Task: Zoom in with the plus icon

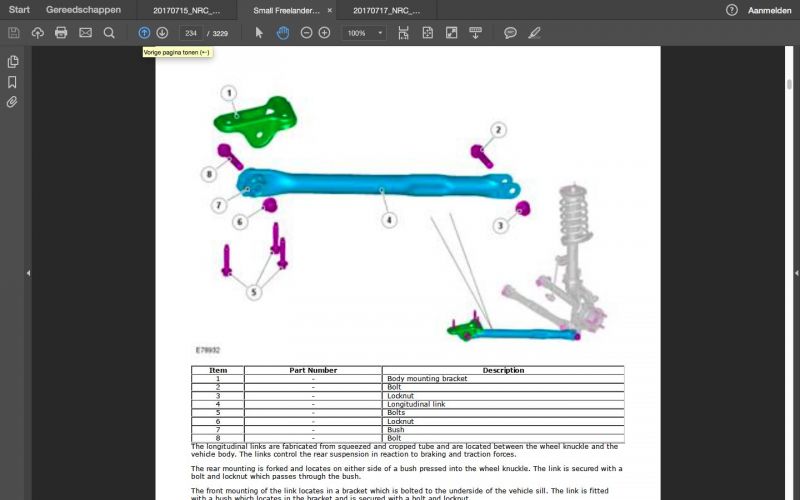Action: tap(324, 33)
